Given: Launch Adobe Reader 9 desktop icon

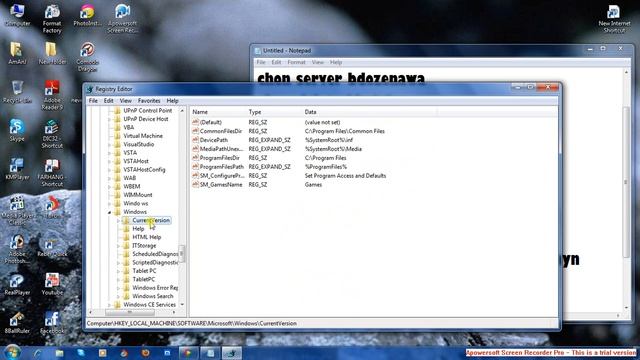Looking at the screenshot, I should (52, 95).
